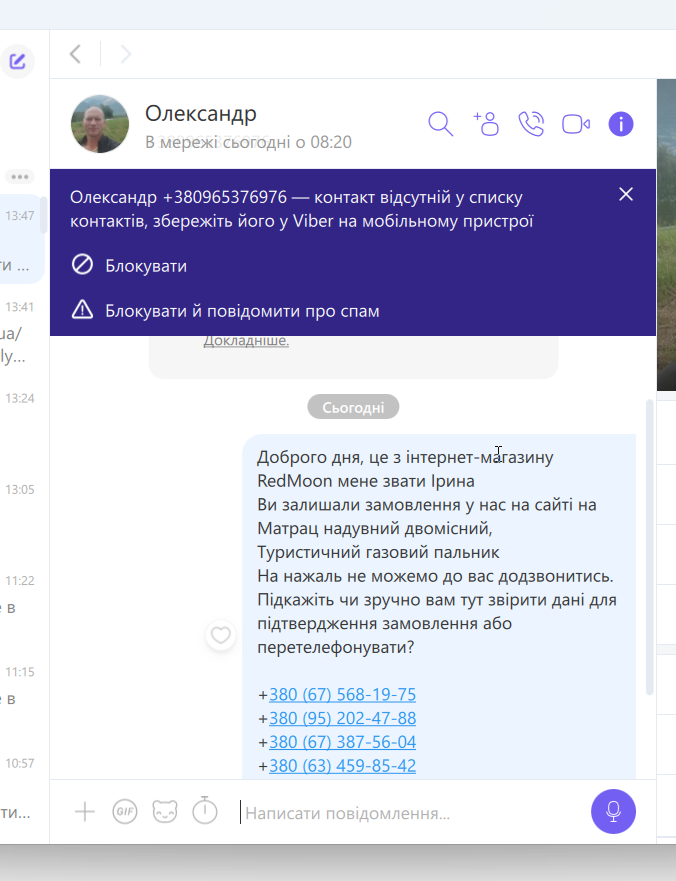Search within the chat with Олександр
The image size is (676, 881).
coord(441,124)
